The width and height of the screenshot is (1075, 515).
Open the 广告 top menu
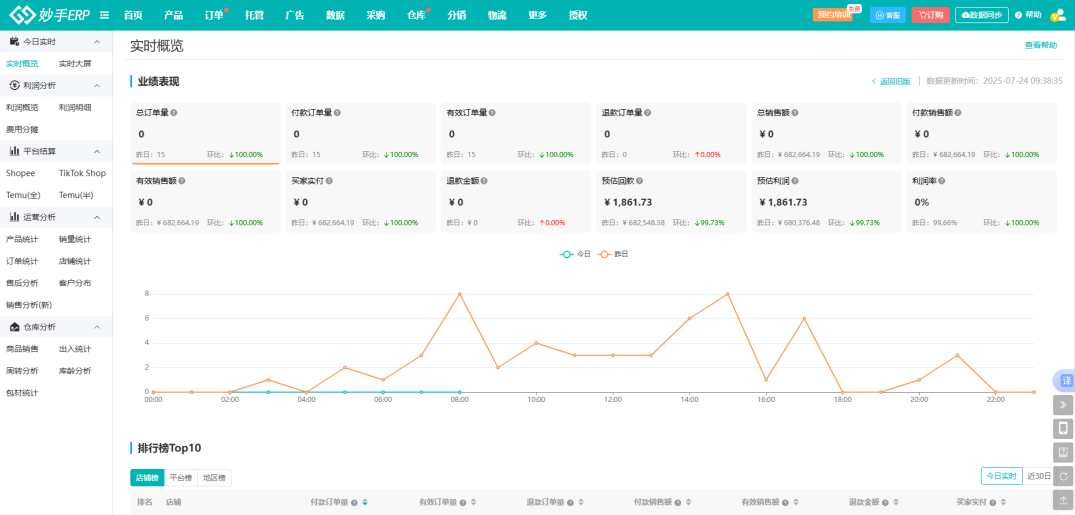[295, 15]
